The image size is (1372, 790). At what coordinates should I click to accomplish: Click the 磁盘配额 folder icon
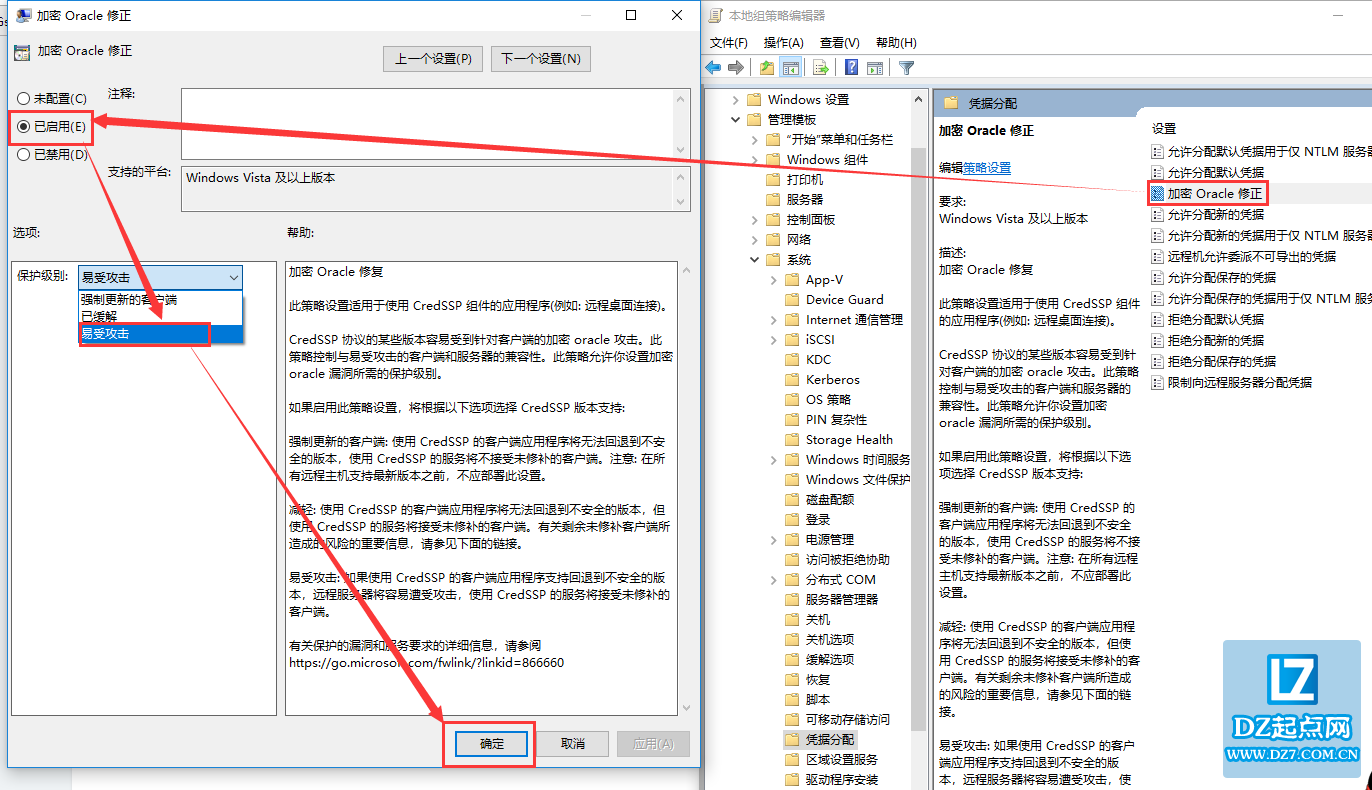[791, 499]
